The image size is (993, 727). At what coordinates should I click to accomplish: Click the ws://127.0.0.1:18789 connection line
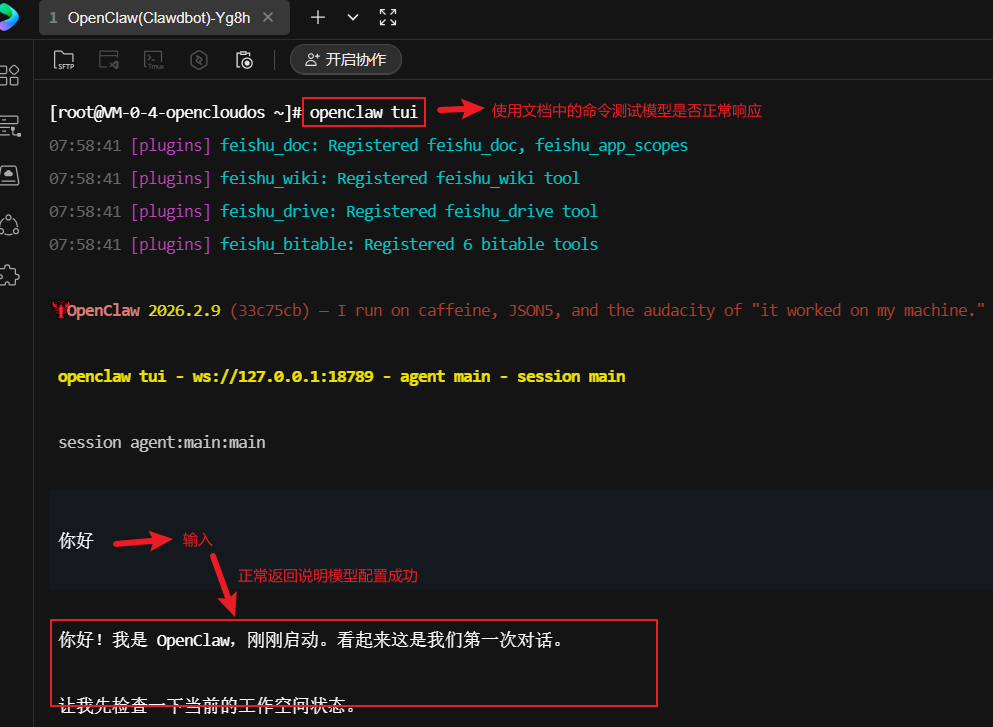[341, 377]
